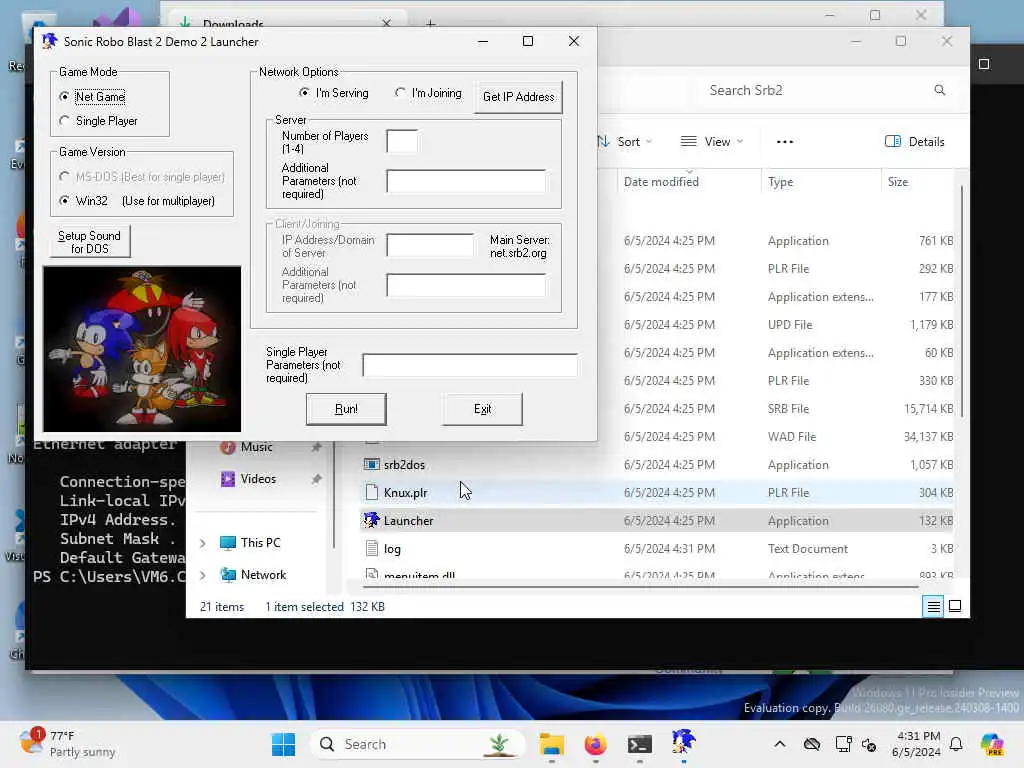Open the notifications bell icon
Screen dimensions: 1024x768
point(956,744)
